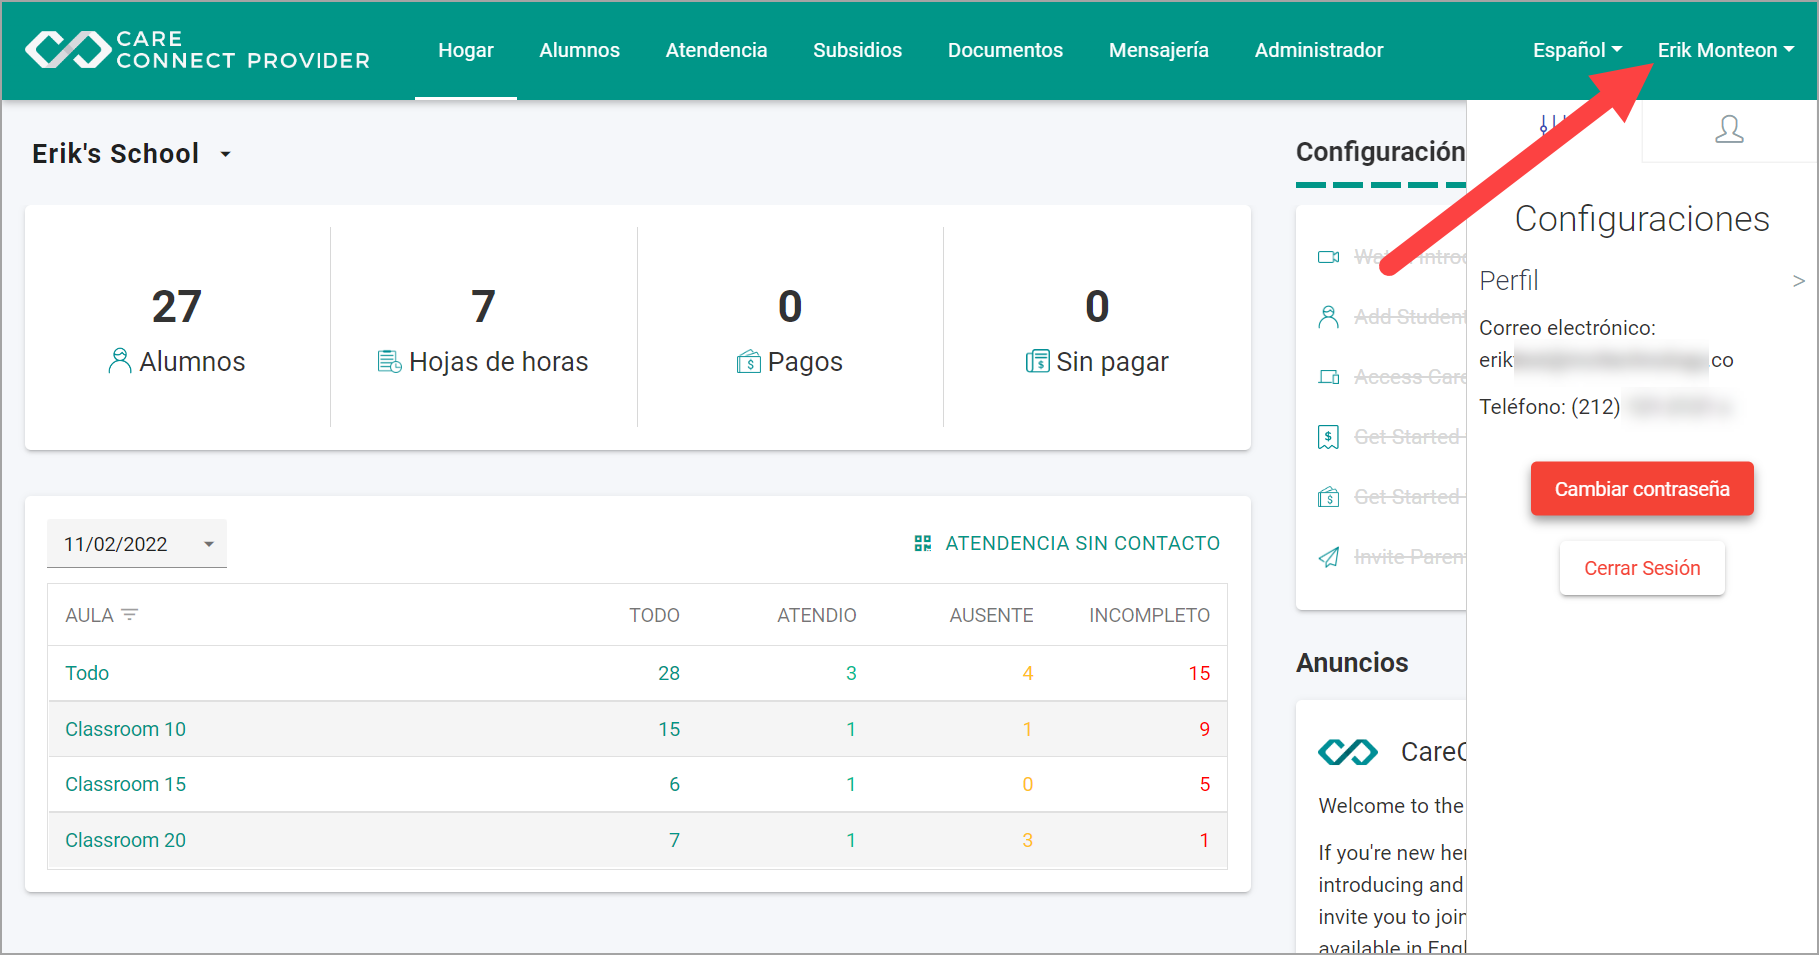Click the QR icon for Atendencia sin contacto
Viewport: 1819px width, 955px height.
pos(923,543)
